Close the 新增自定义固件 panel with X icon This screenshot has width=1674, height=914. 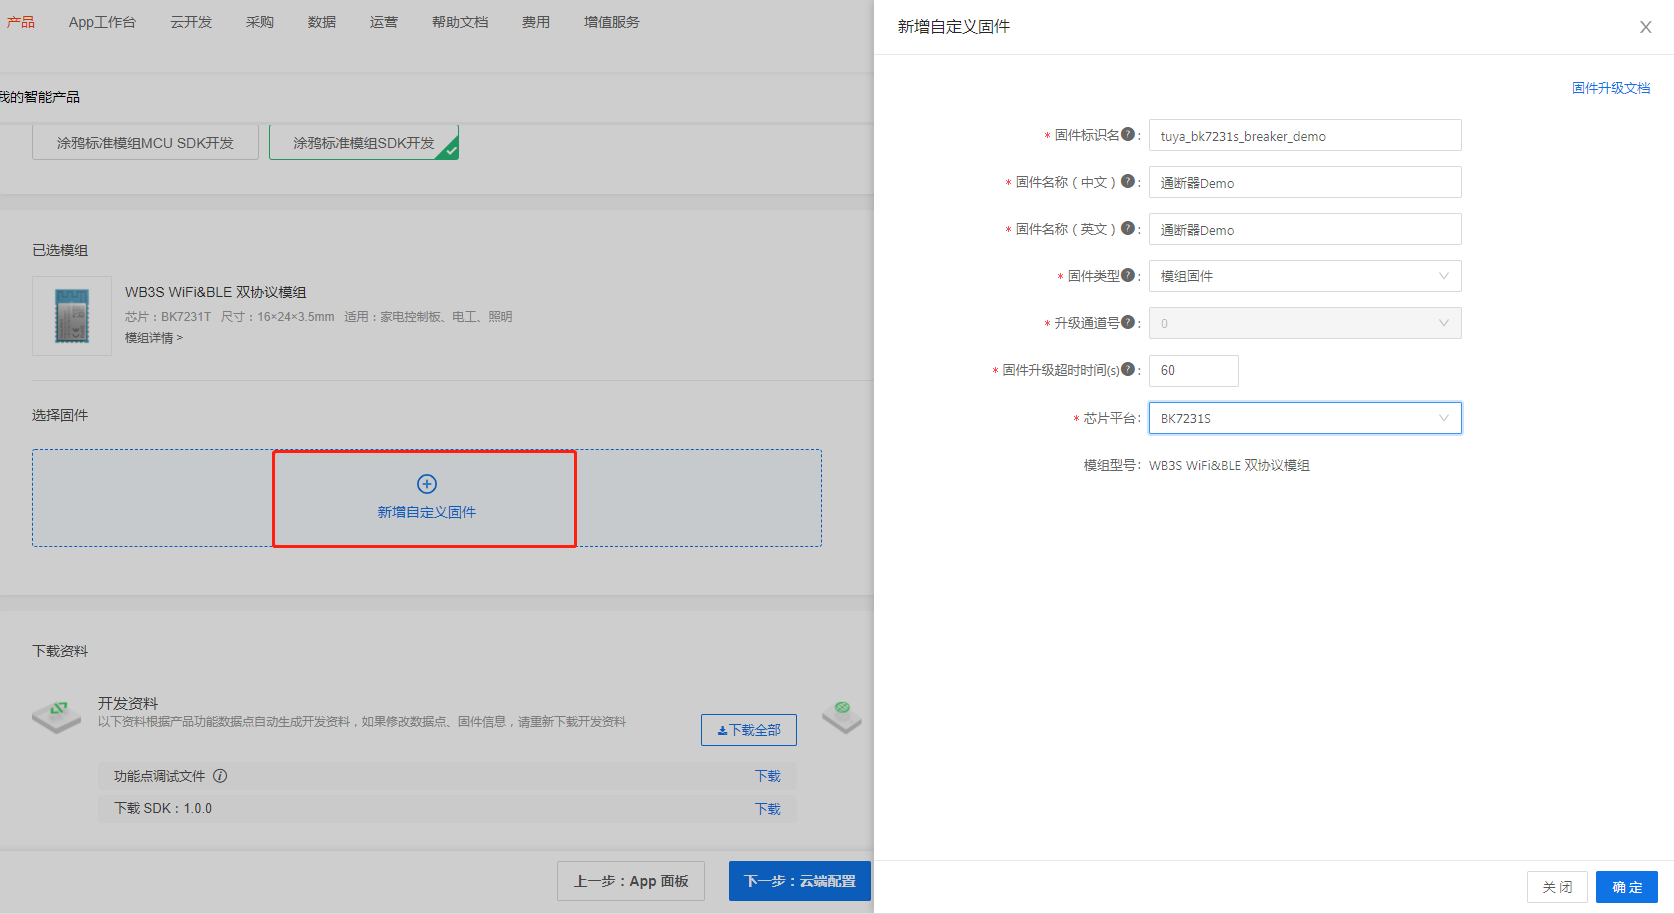[1645, 27]
